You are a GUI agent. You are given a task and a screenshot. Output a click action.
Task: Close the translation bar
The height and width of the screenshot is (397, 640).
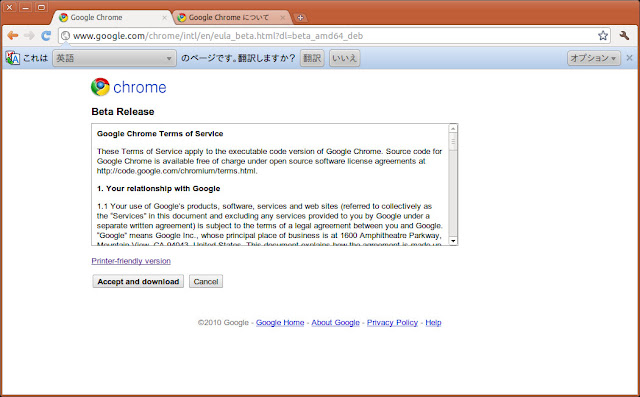pyautogui.click(x=629, y=58)
